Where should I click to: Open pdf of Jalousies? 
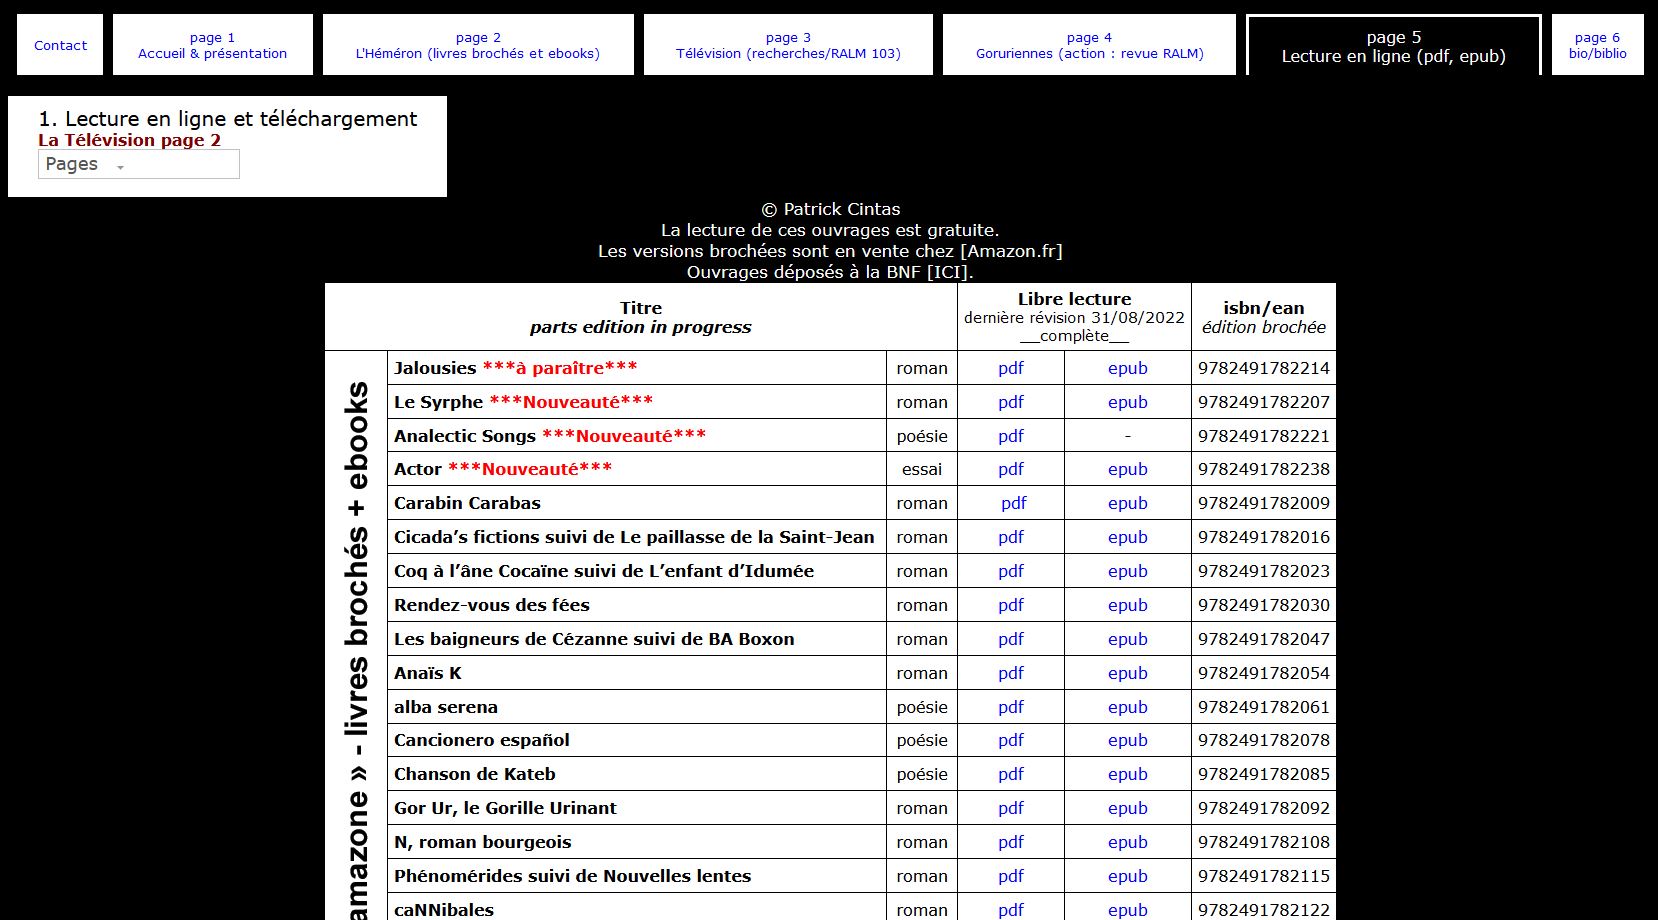pyautogui.click(x=1010, y=368)
